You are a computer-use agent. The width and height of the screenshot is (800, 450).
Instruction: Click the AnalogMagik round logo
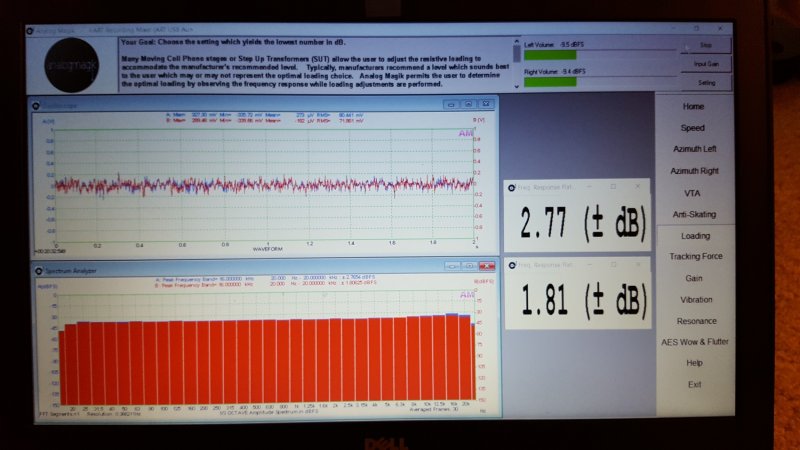point(71,65)
